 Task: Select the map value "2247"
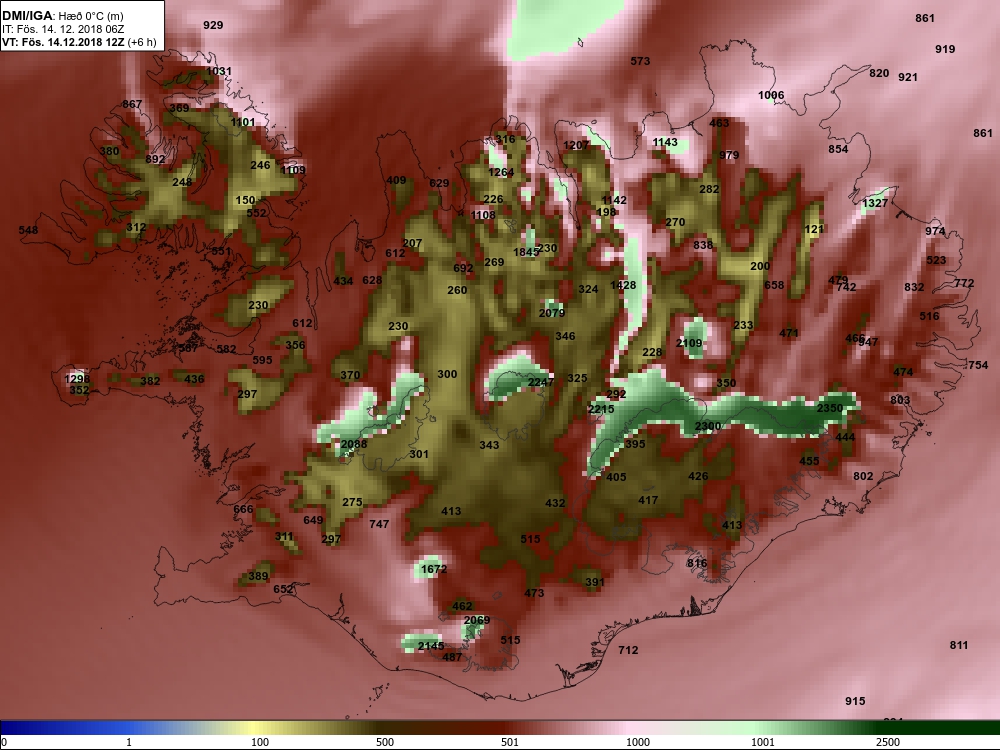[x=541, y=382]
